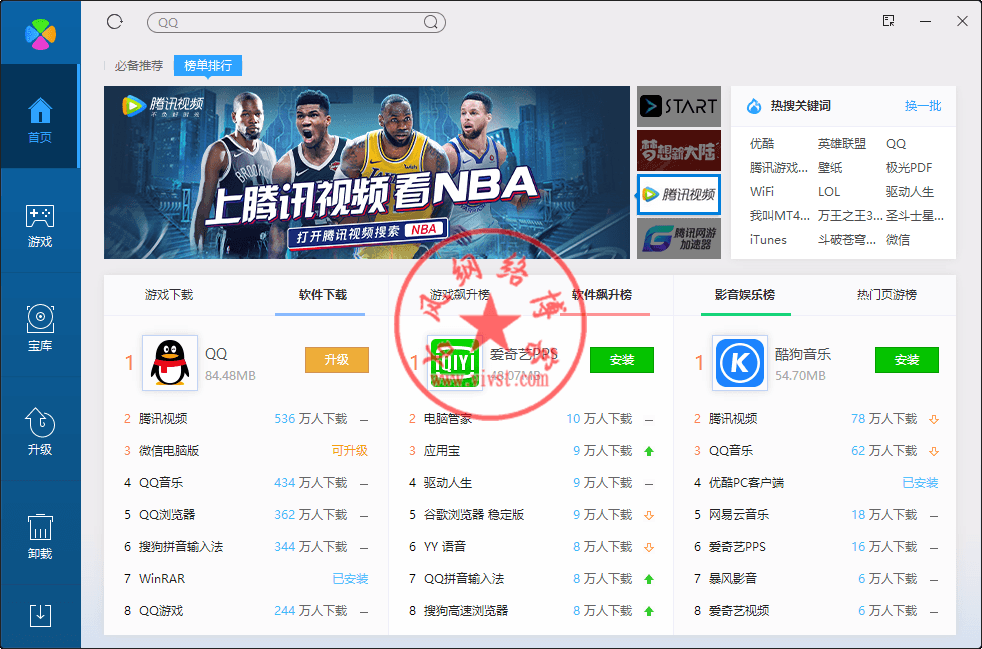Open the 热门页游榜 tab
Screen dimensions: 982x649
tap(887, 294)
